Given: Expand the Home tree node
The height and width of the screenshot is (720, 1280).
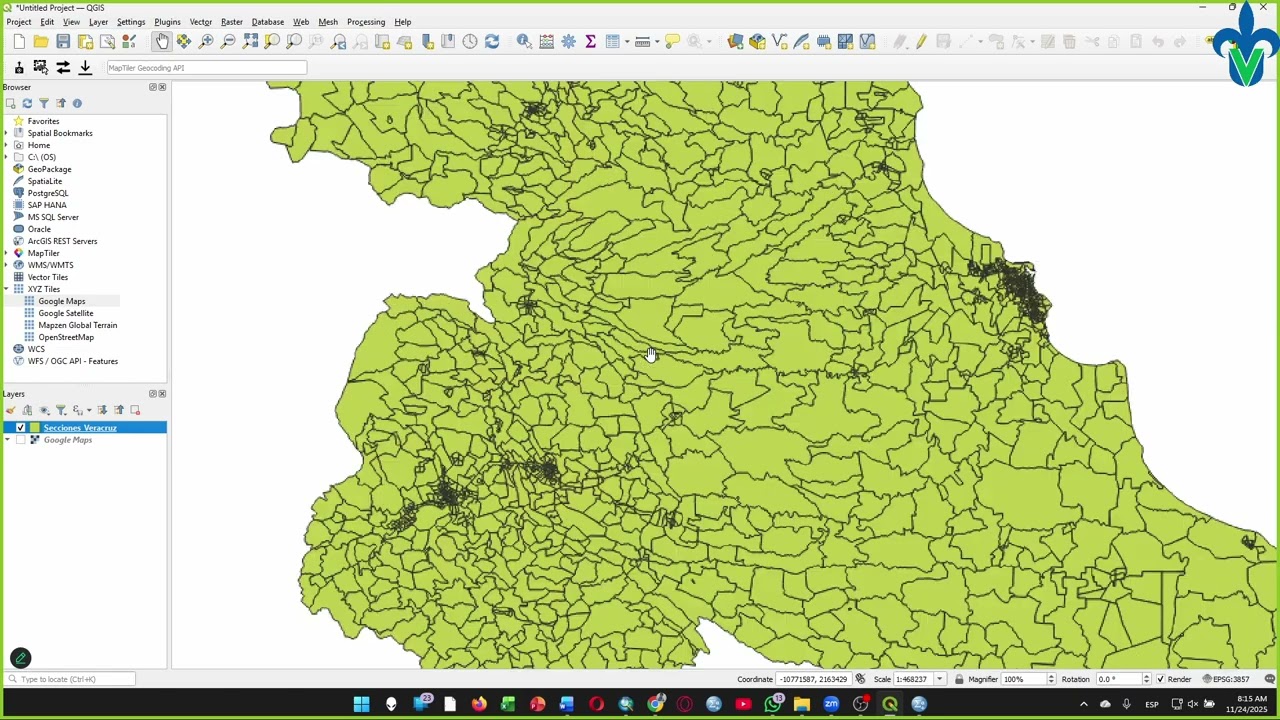Looking at the screenshot, I should point(7,145).
